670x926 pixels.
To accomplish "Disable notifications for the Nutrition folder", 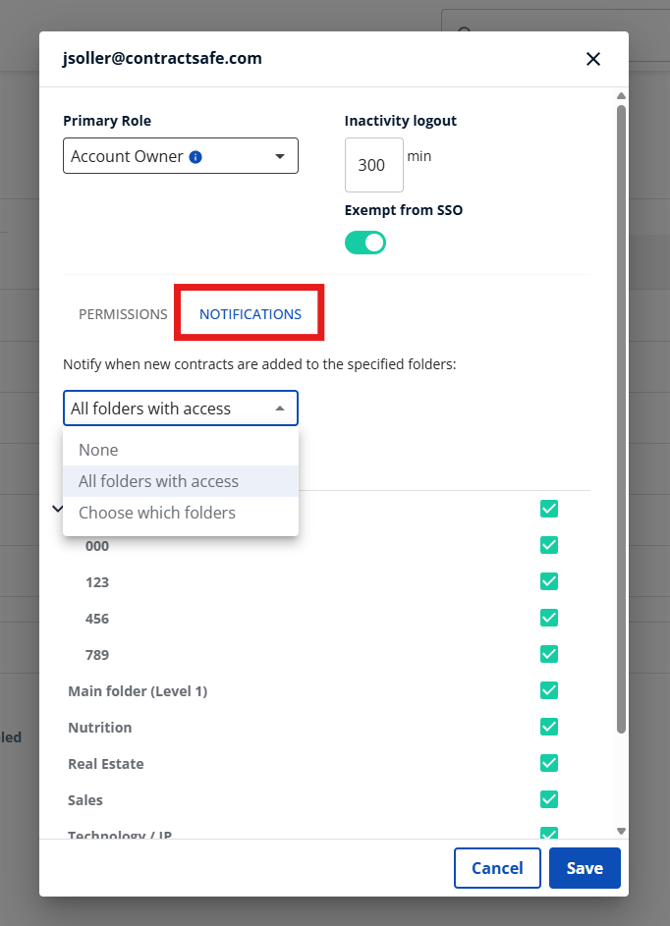I will 549,727.
